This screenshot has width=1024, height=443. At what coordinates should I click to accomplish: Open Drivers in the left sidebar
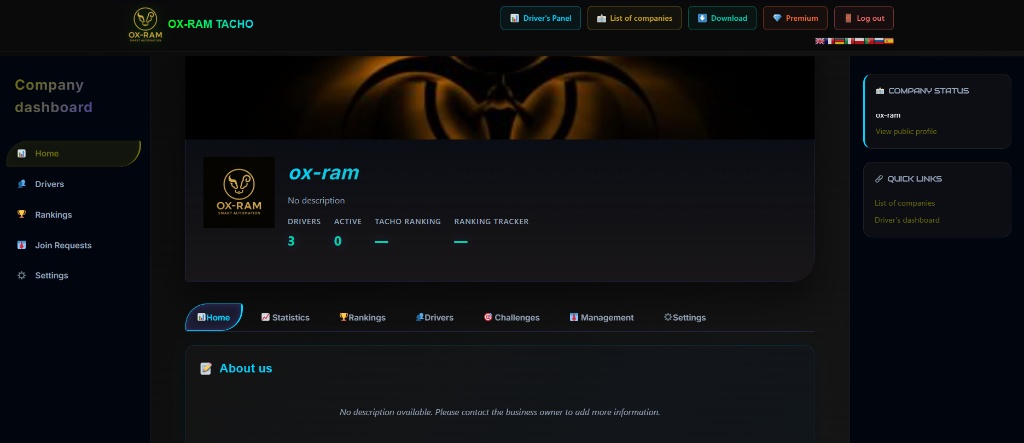(x=73, y=184)
